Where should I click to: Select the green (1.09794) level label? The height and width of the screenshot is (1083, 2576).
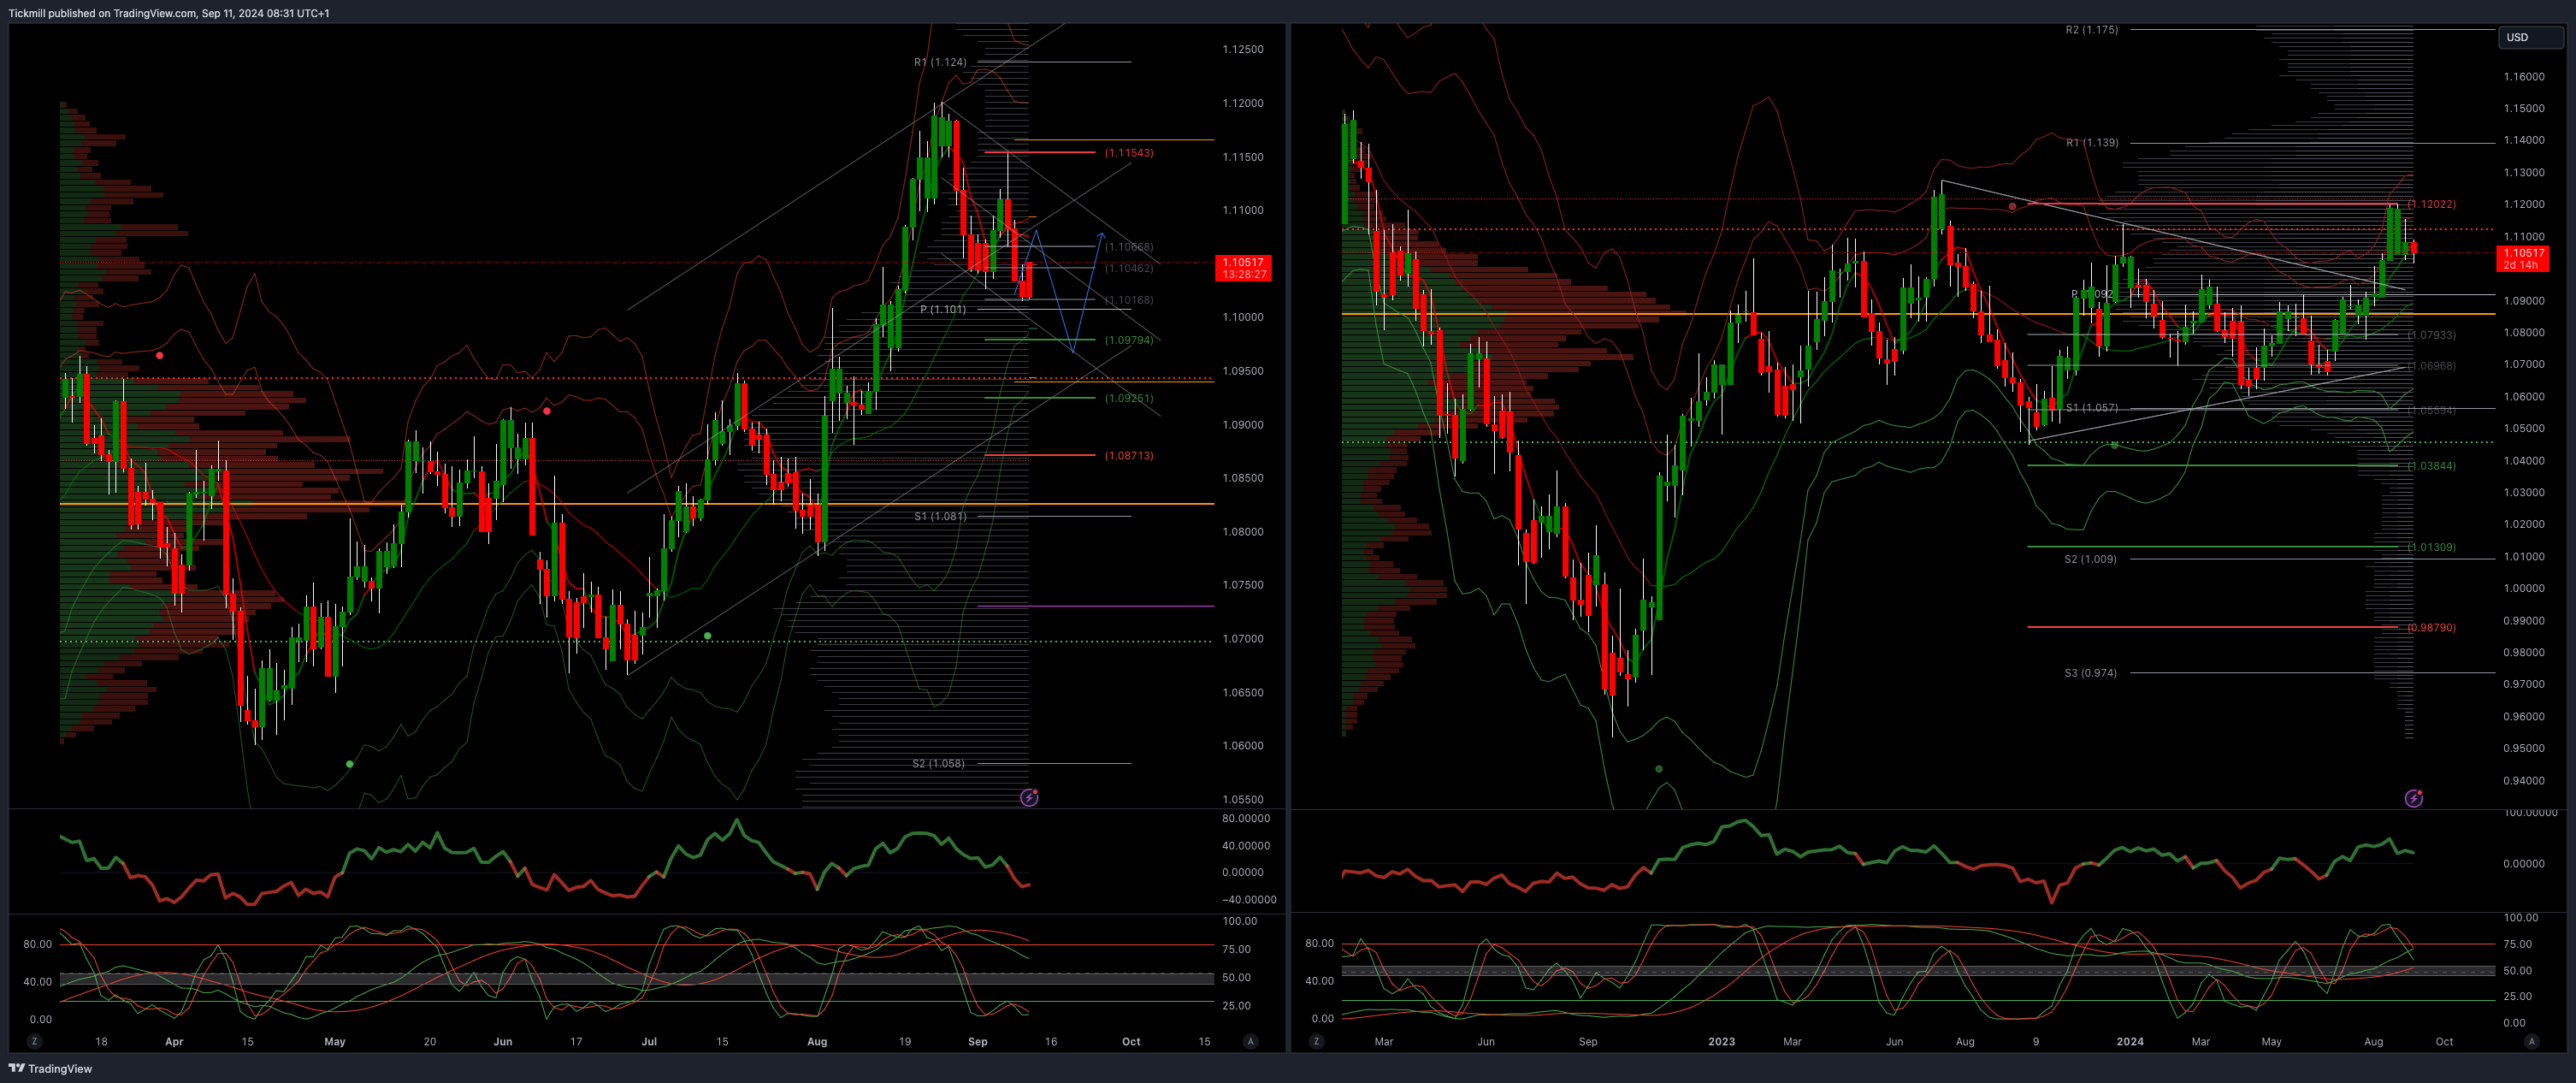pyautogui.click(x=1129, y=340)
